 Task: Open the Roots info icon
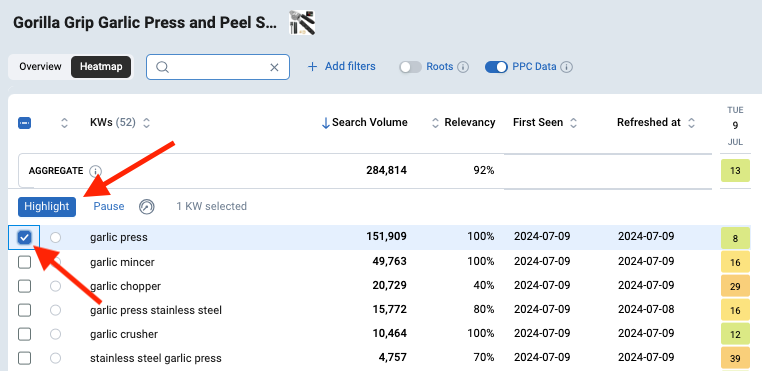tap(463, 67)
